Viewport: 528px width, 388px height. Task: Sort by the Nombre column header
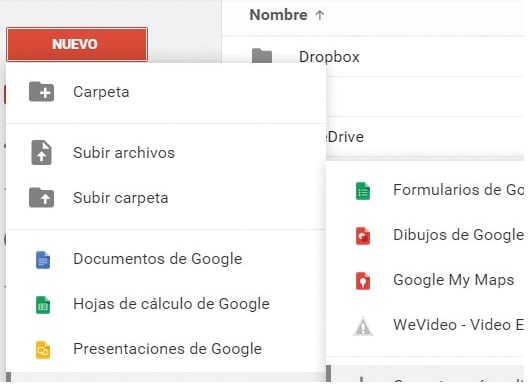pyautogui.click(x=278, y=15)
